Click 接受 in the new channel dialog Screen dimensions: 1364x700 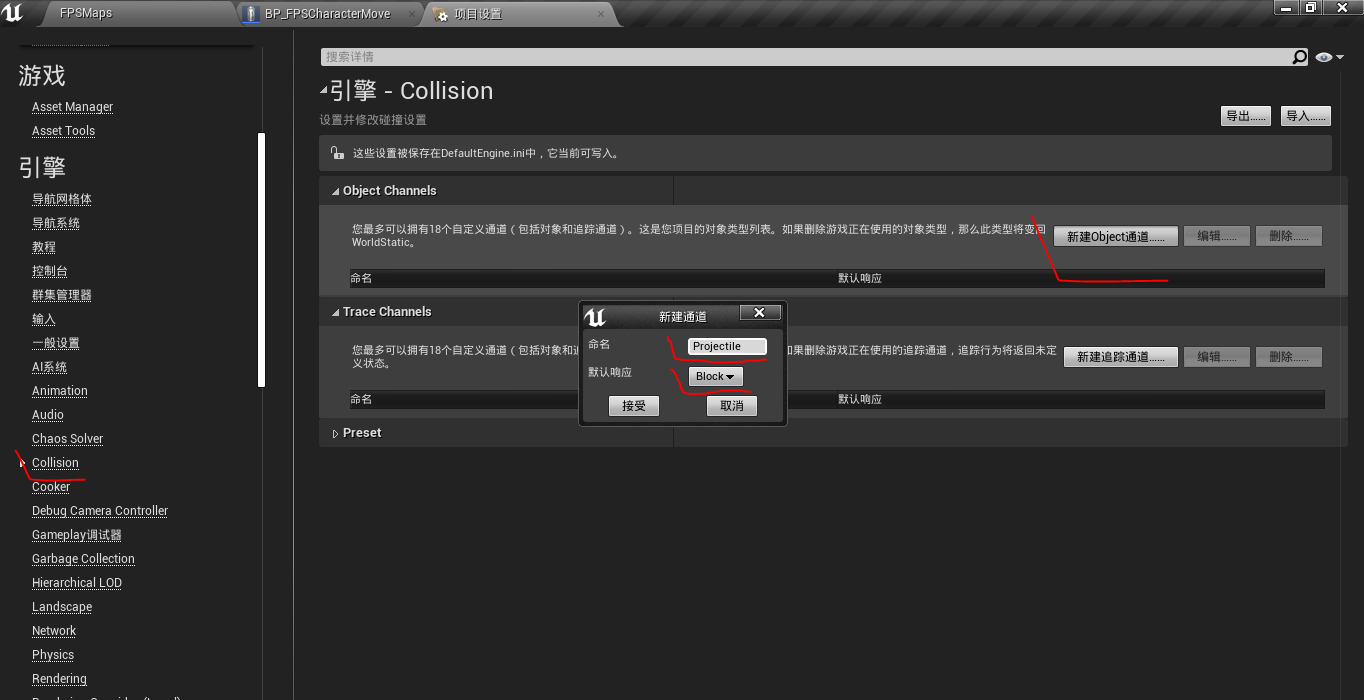coord(634,406)
